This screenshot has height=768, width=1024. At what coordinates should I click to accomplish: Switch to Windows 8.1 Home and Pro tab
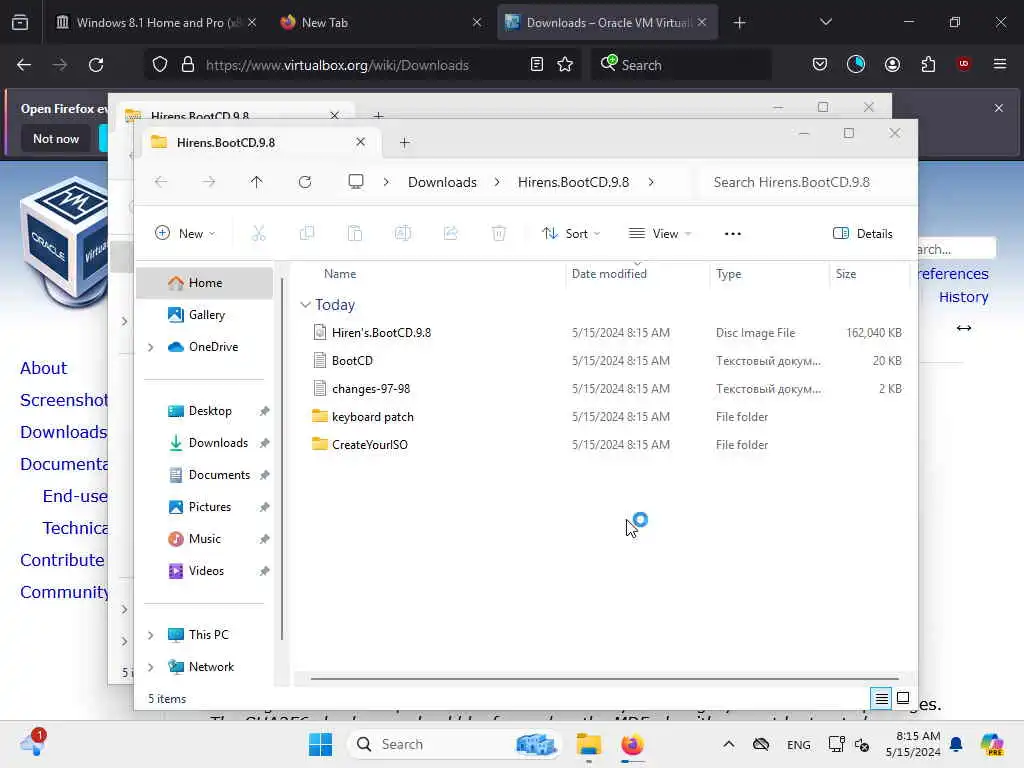coord(157,23)
